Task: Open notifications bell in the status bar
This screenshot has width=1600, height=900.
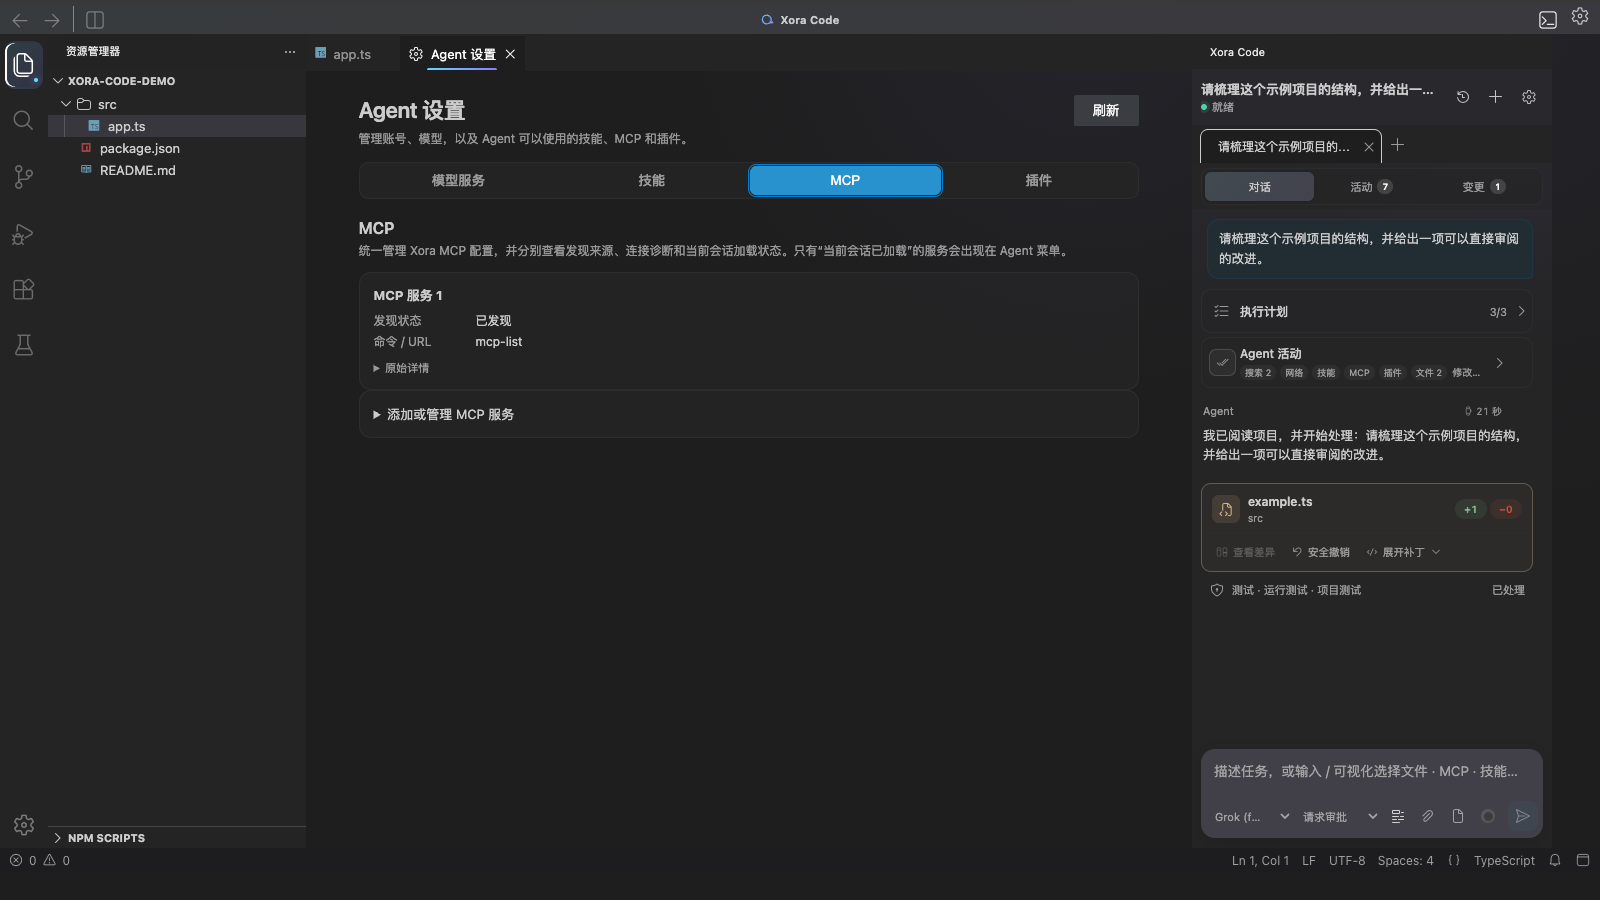Action: click(x=1555, y=860)
